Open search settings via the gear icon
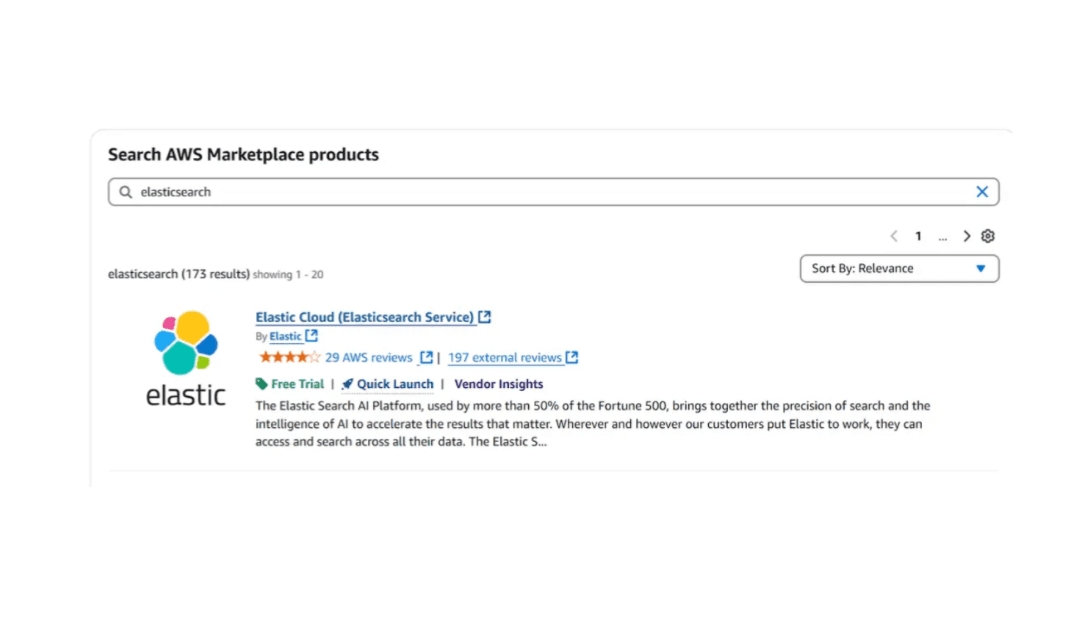 tap(988, 236)
